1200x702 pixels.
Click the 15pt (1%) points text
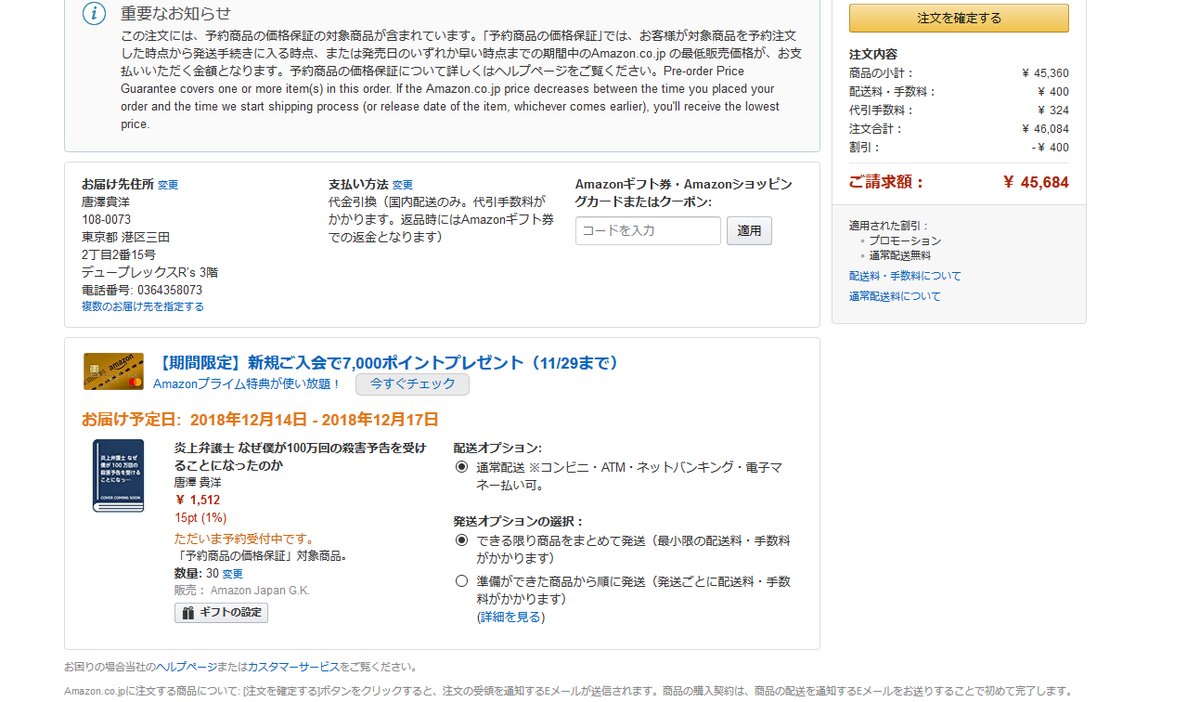(x=201, y=518)
